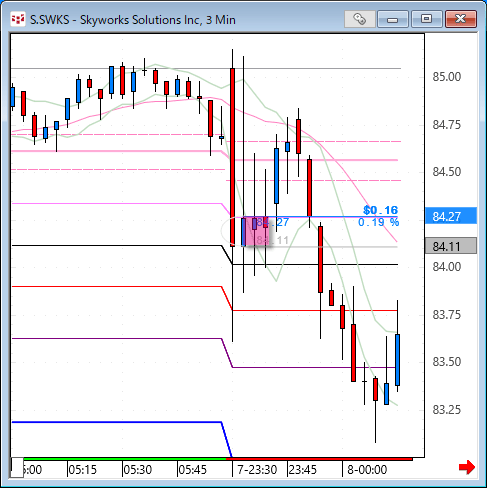Image resolution: width=487 pixels, height=488 pixels.
Task: Click the red scroll-right arrow
Action: click(x=467, y=467)
